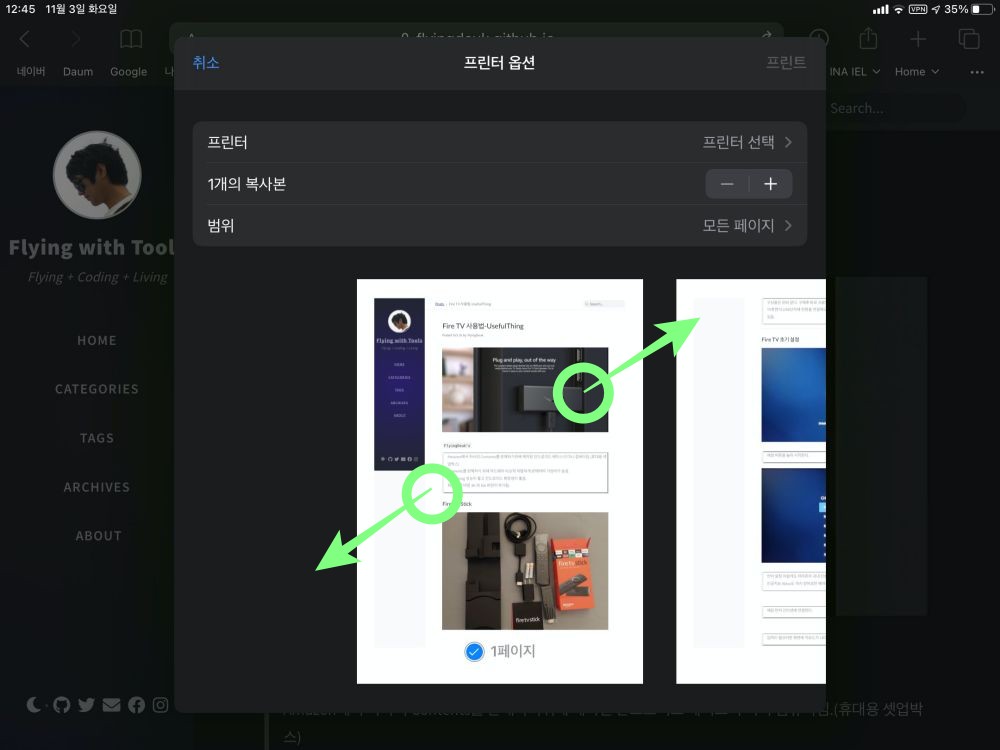This screenshot has height=750, width=1000.
Task: Open the Twitter icon in footer
Action: tap(86, 704)
